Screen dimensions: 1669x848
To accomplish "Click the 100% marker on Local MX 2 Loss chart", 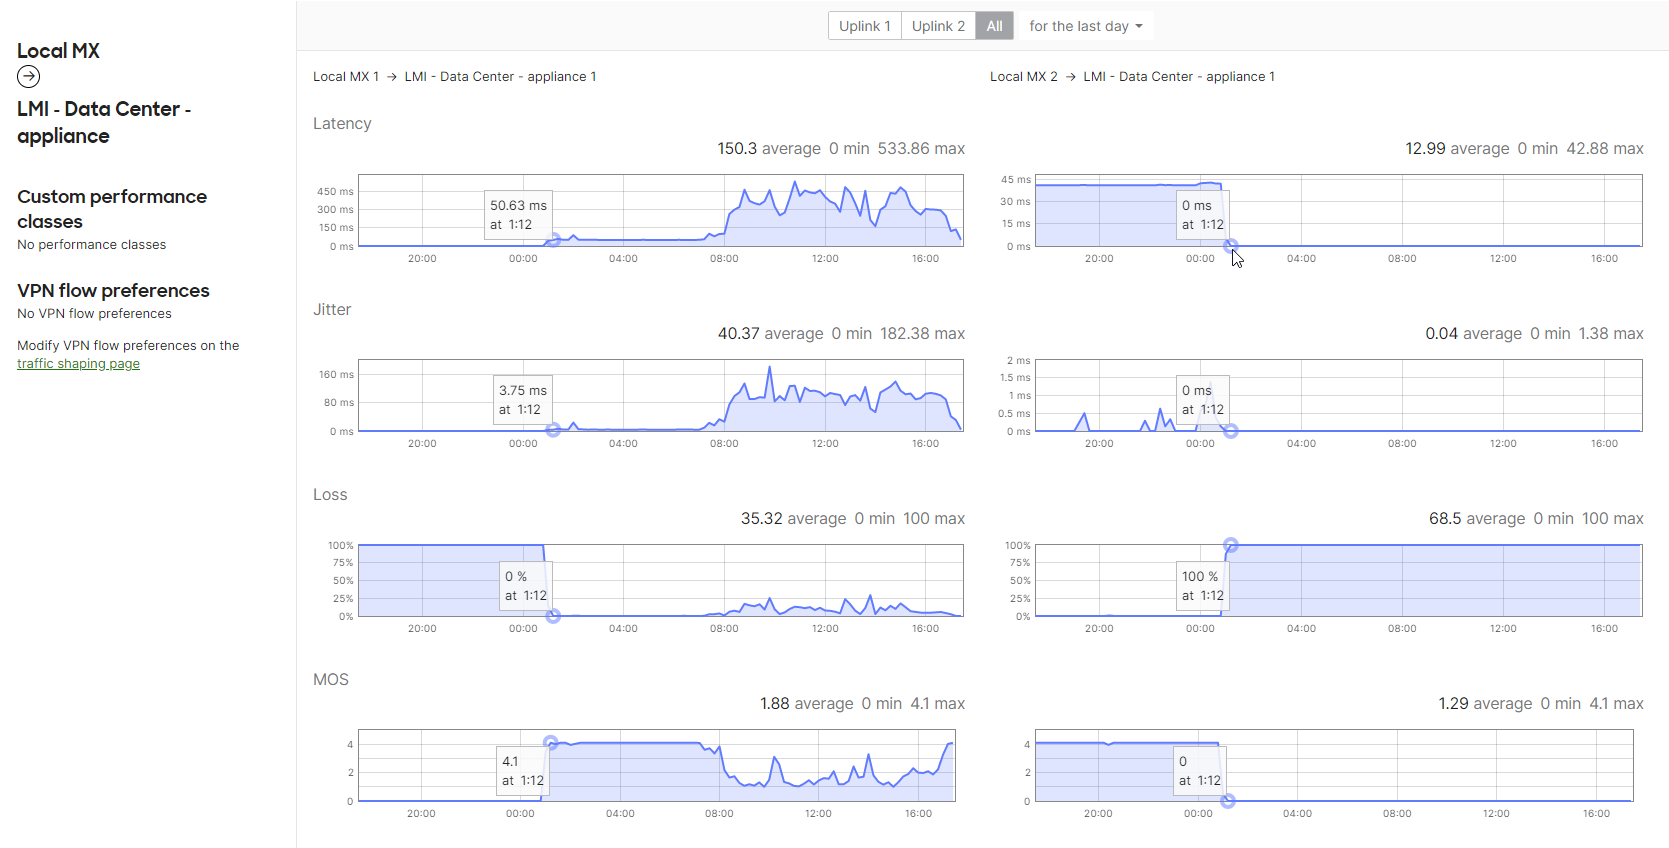I will tap(1231, 545).
